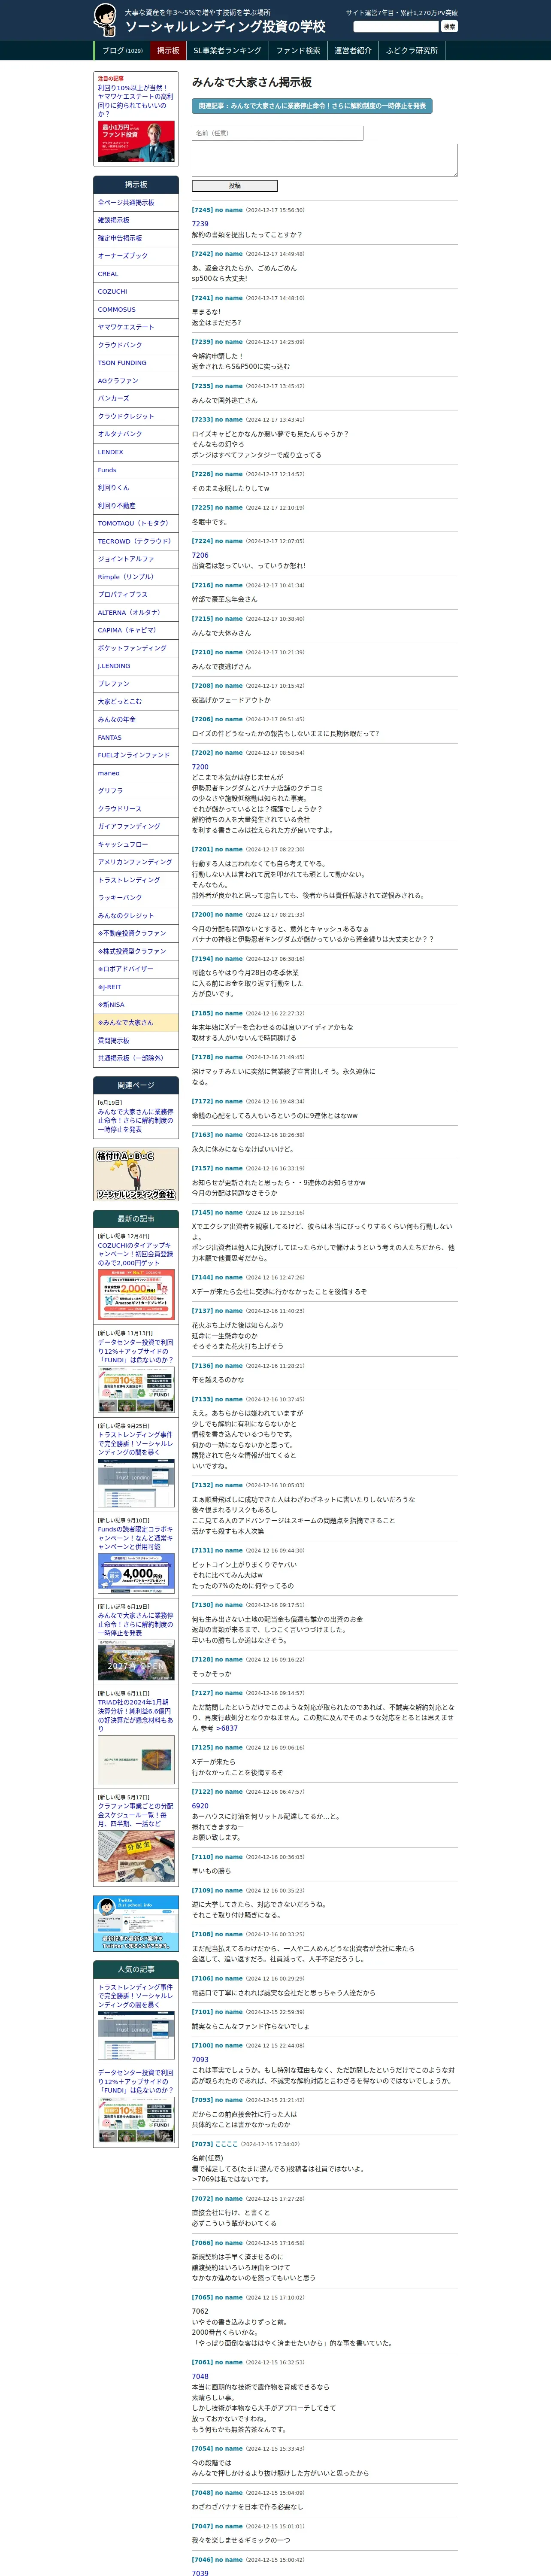Open ※新NISA board link

(136, 1005)
